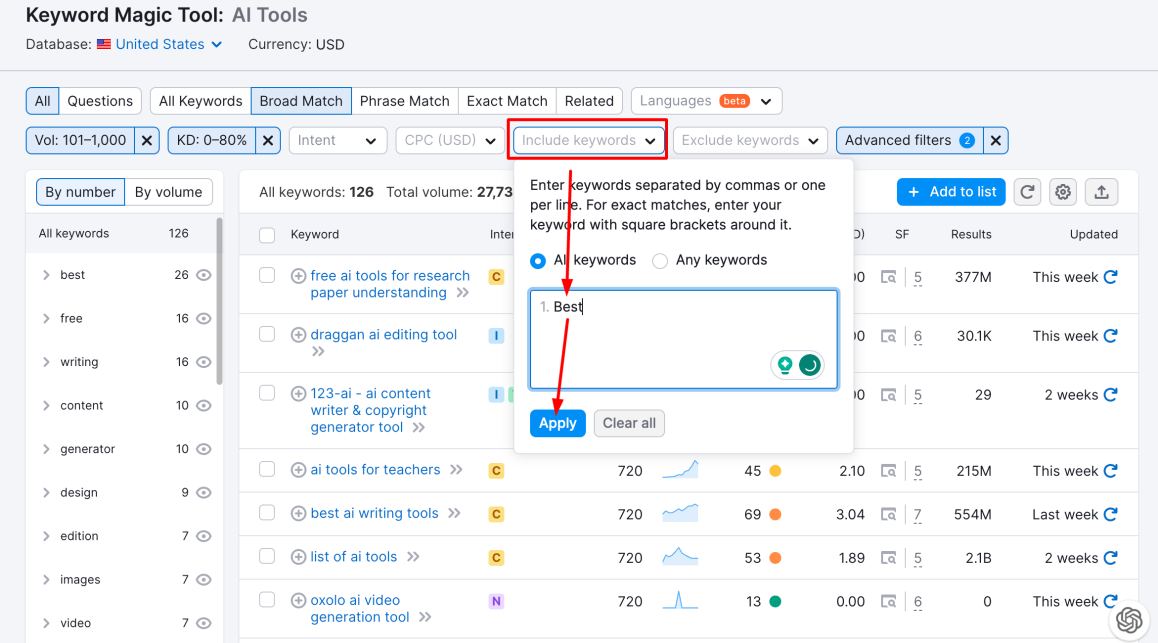
Task: Open the Intent filter dropdown
Action: click(337, 141)
